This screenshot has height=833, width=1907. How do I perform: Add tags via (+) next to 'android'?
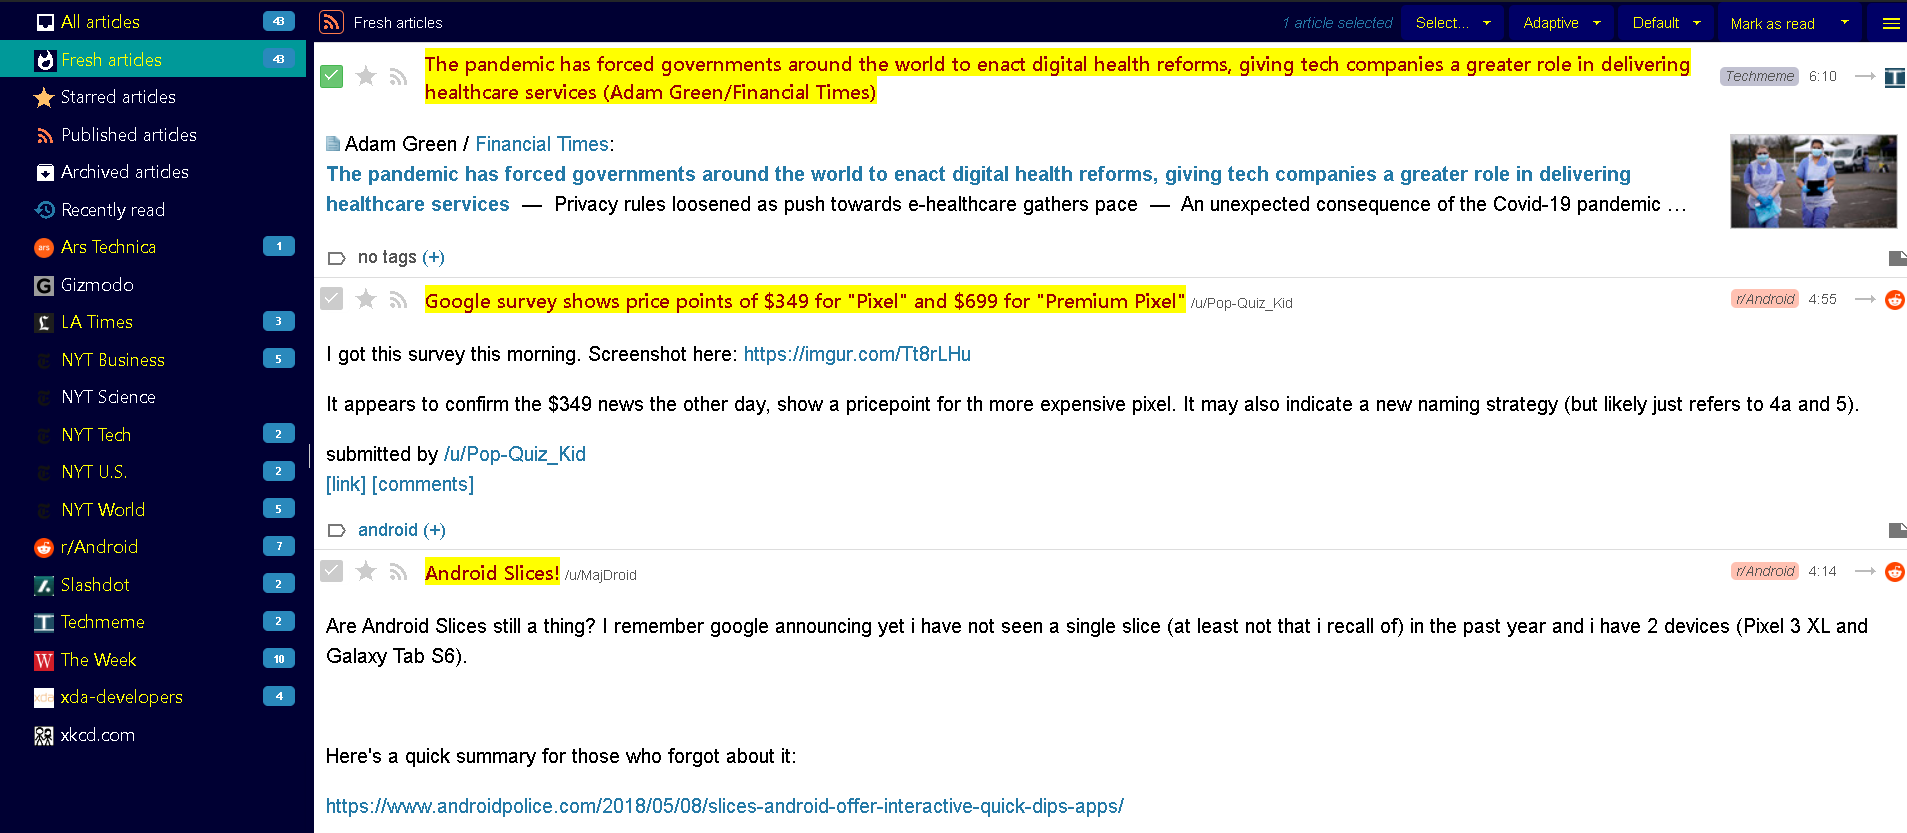click(434, 531)
